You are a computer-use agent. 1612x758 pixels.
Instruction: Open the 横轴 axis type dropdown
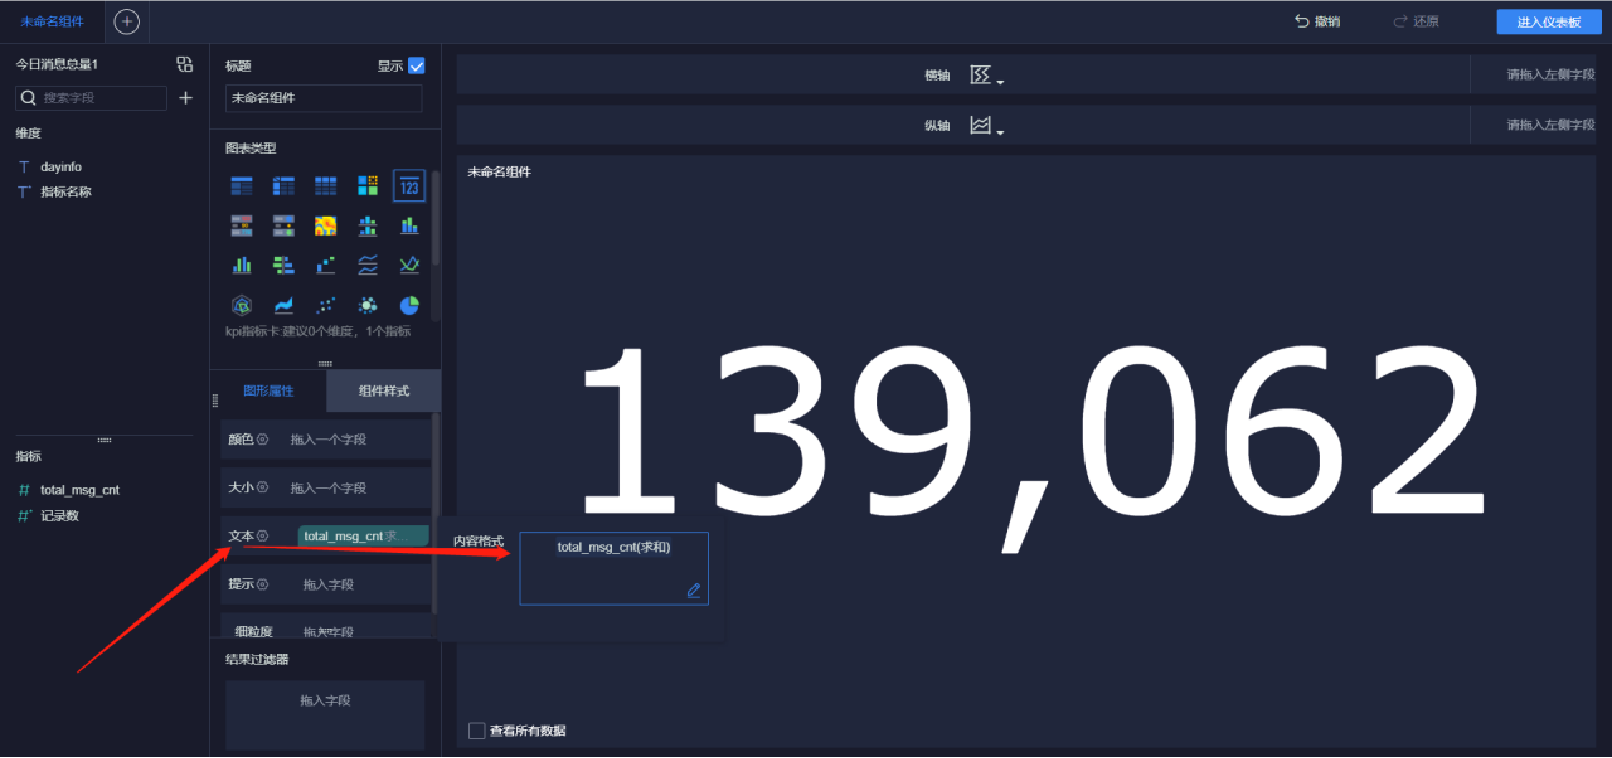(x=986, y=75)
